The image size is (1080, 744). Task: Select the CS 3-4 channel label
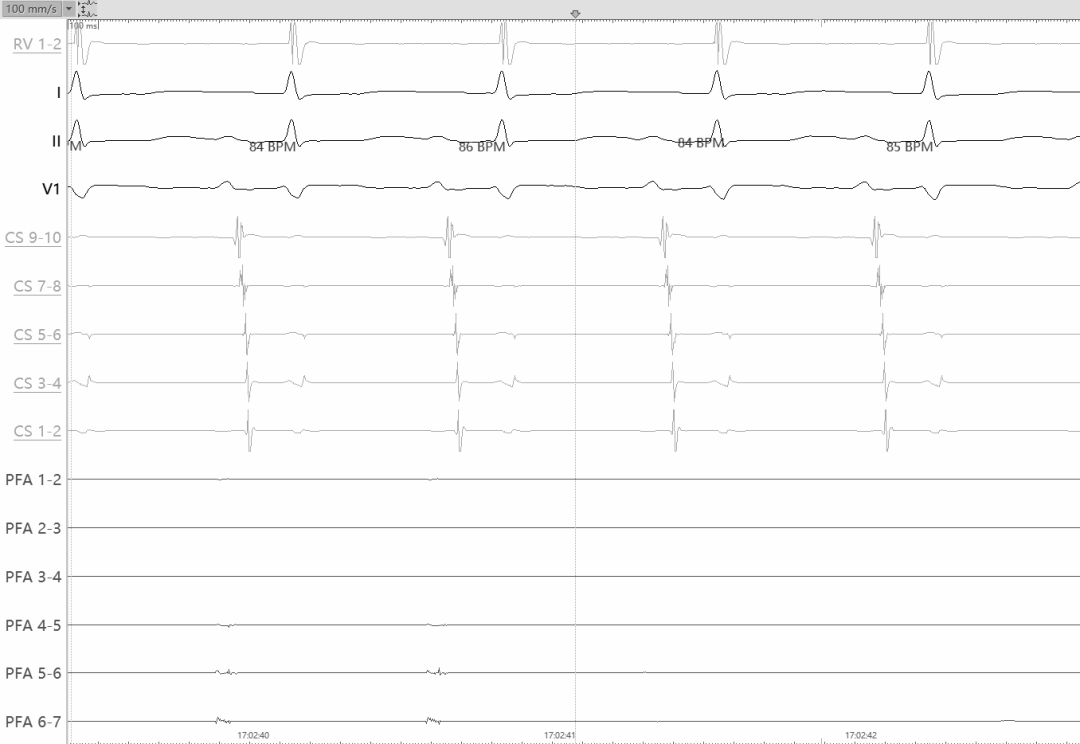click(x=38, y=383)
